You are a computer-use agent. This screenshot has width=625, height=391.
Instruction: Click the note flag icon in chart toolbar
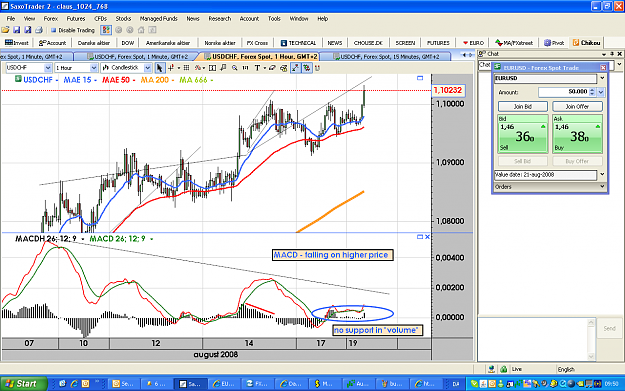pos(223,68)
